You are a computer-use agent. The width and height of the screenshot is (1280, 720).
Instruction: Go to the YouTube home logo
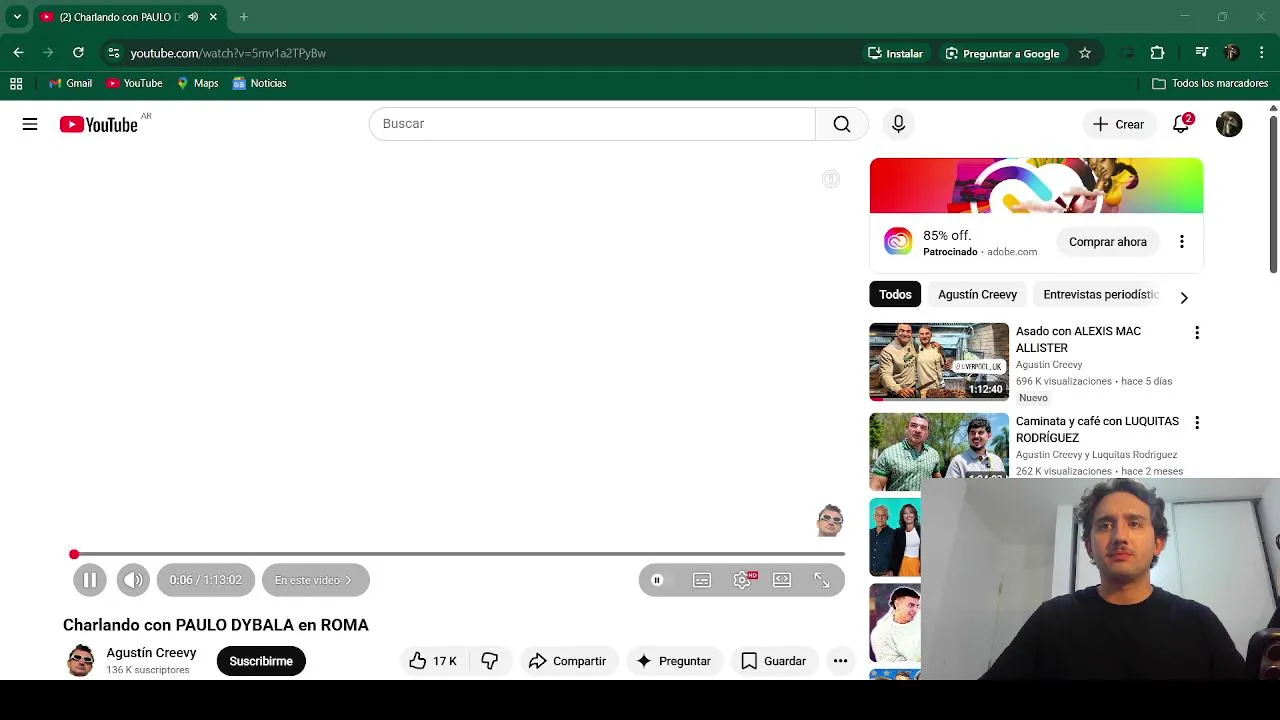[98, 124]
